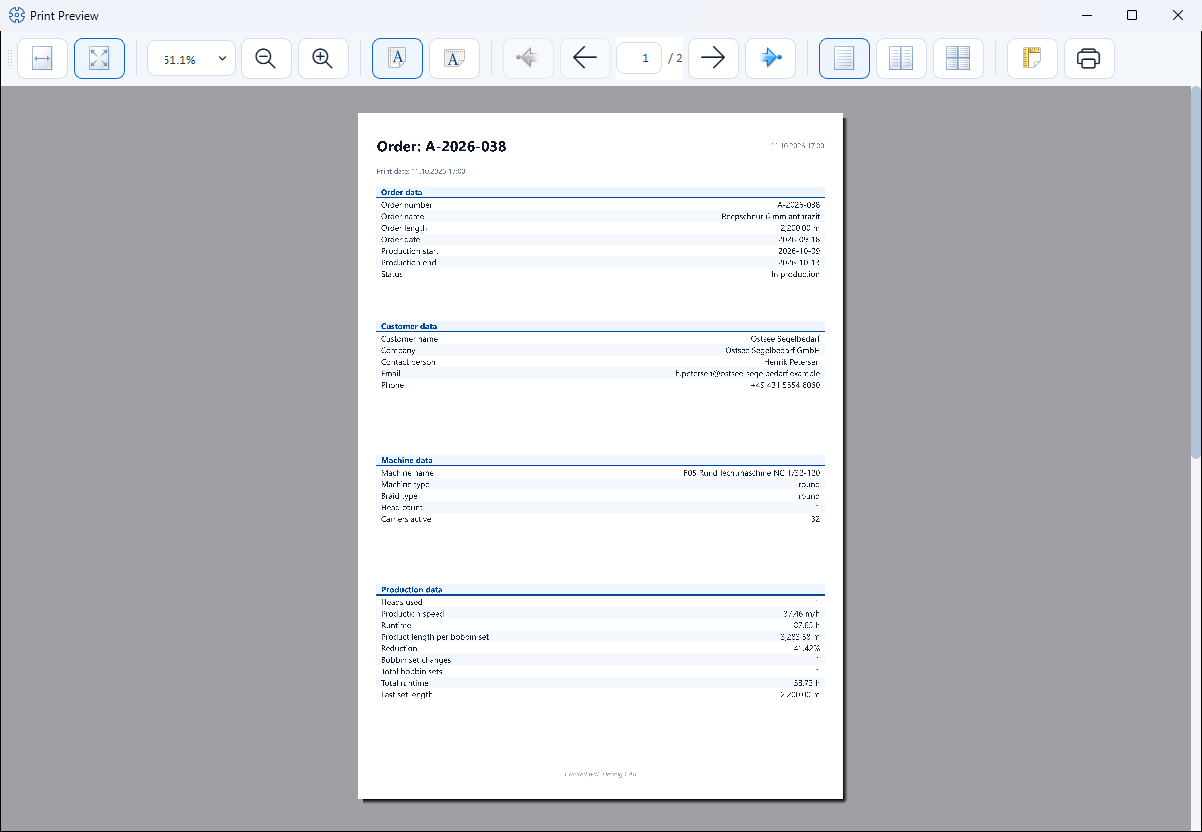1202x832 pixels.
Task: Switch to landscape page orientation
Action: pyautogui.click(x=454, y=59)
